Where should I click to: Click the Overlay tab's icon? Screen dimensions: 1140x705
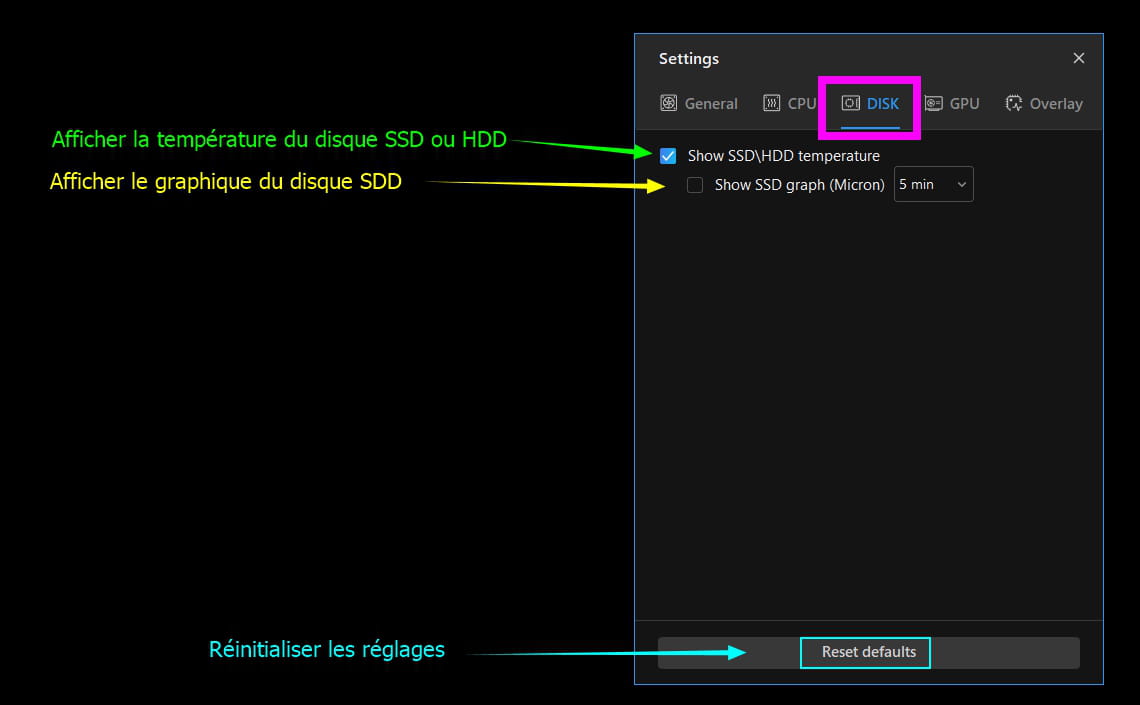tap(1014, 103)
